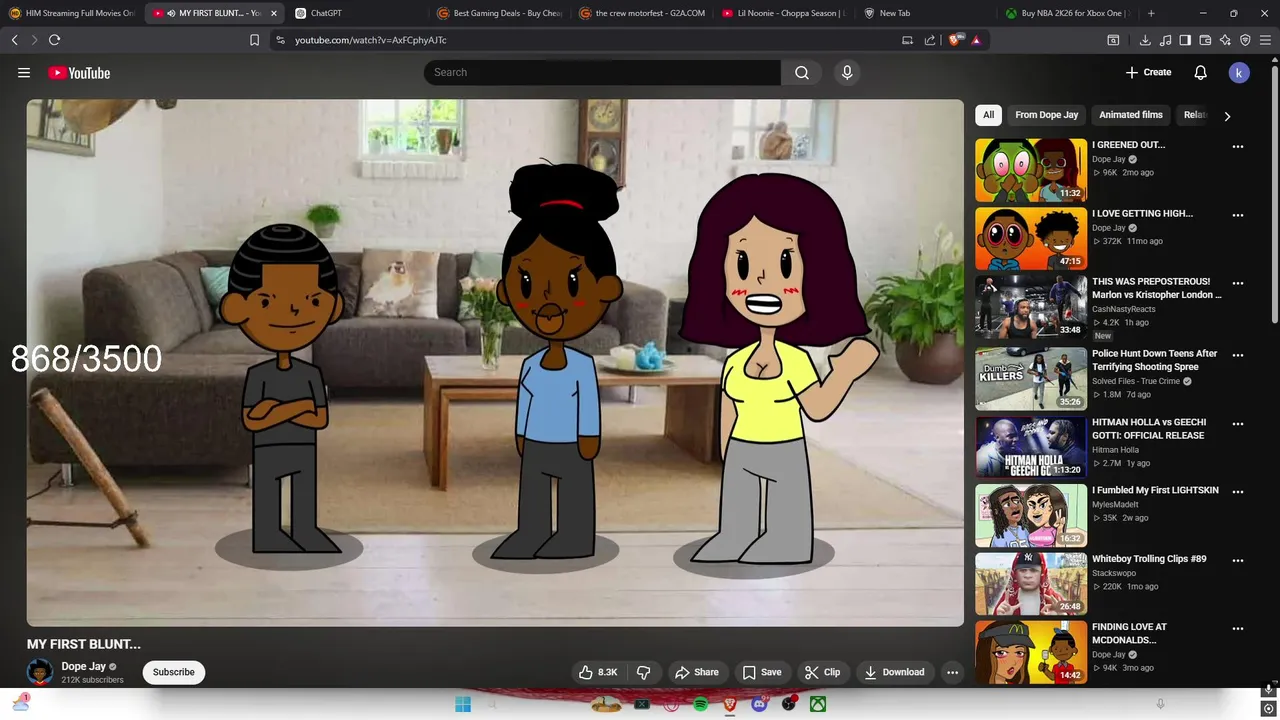Share page icon in address bar
Viewport: 1280px width, 720px height.
tap(930, 40)
